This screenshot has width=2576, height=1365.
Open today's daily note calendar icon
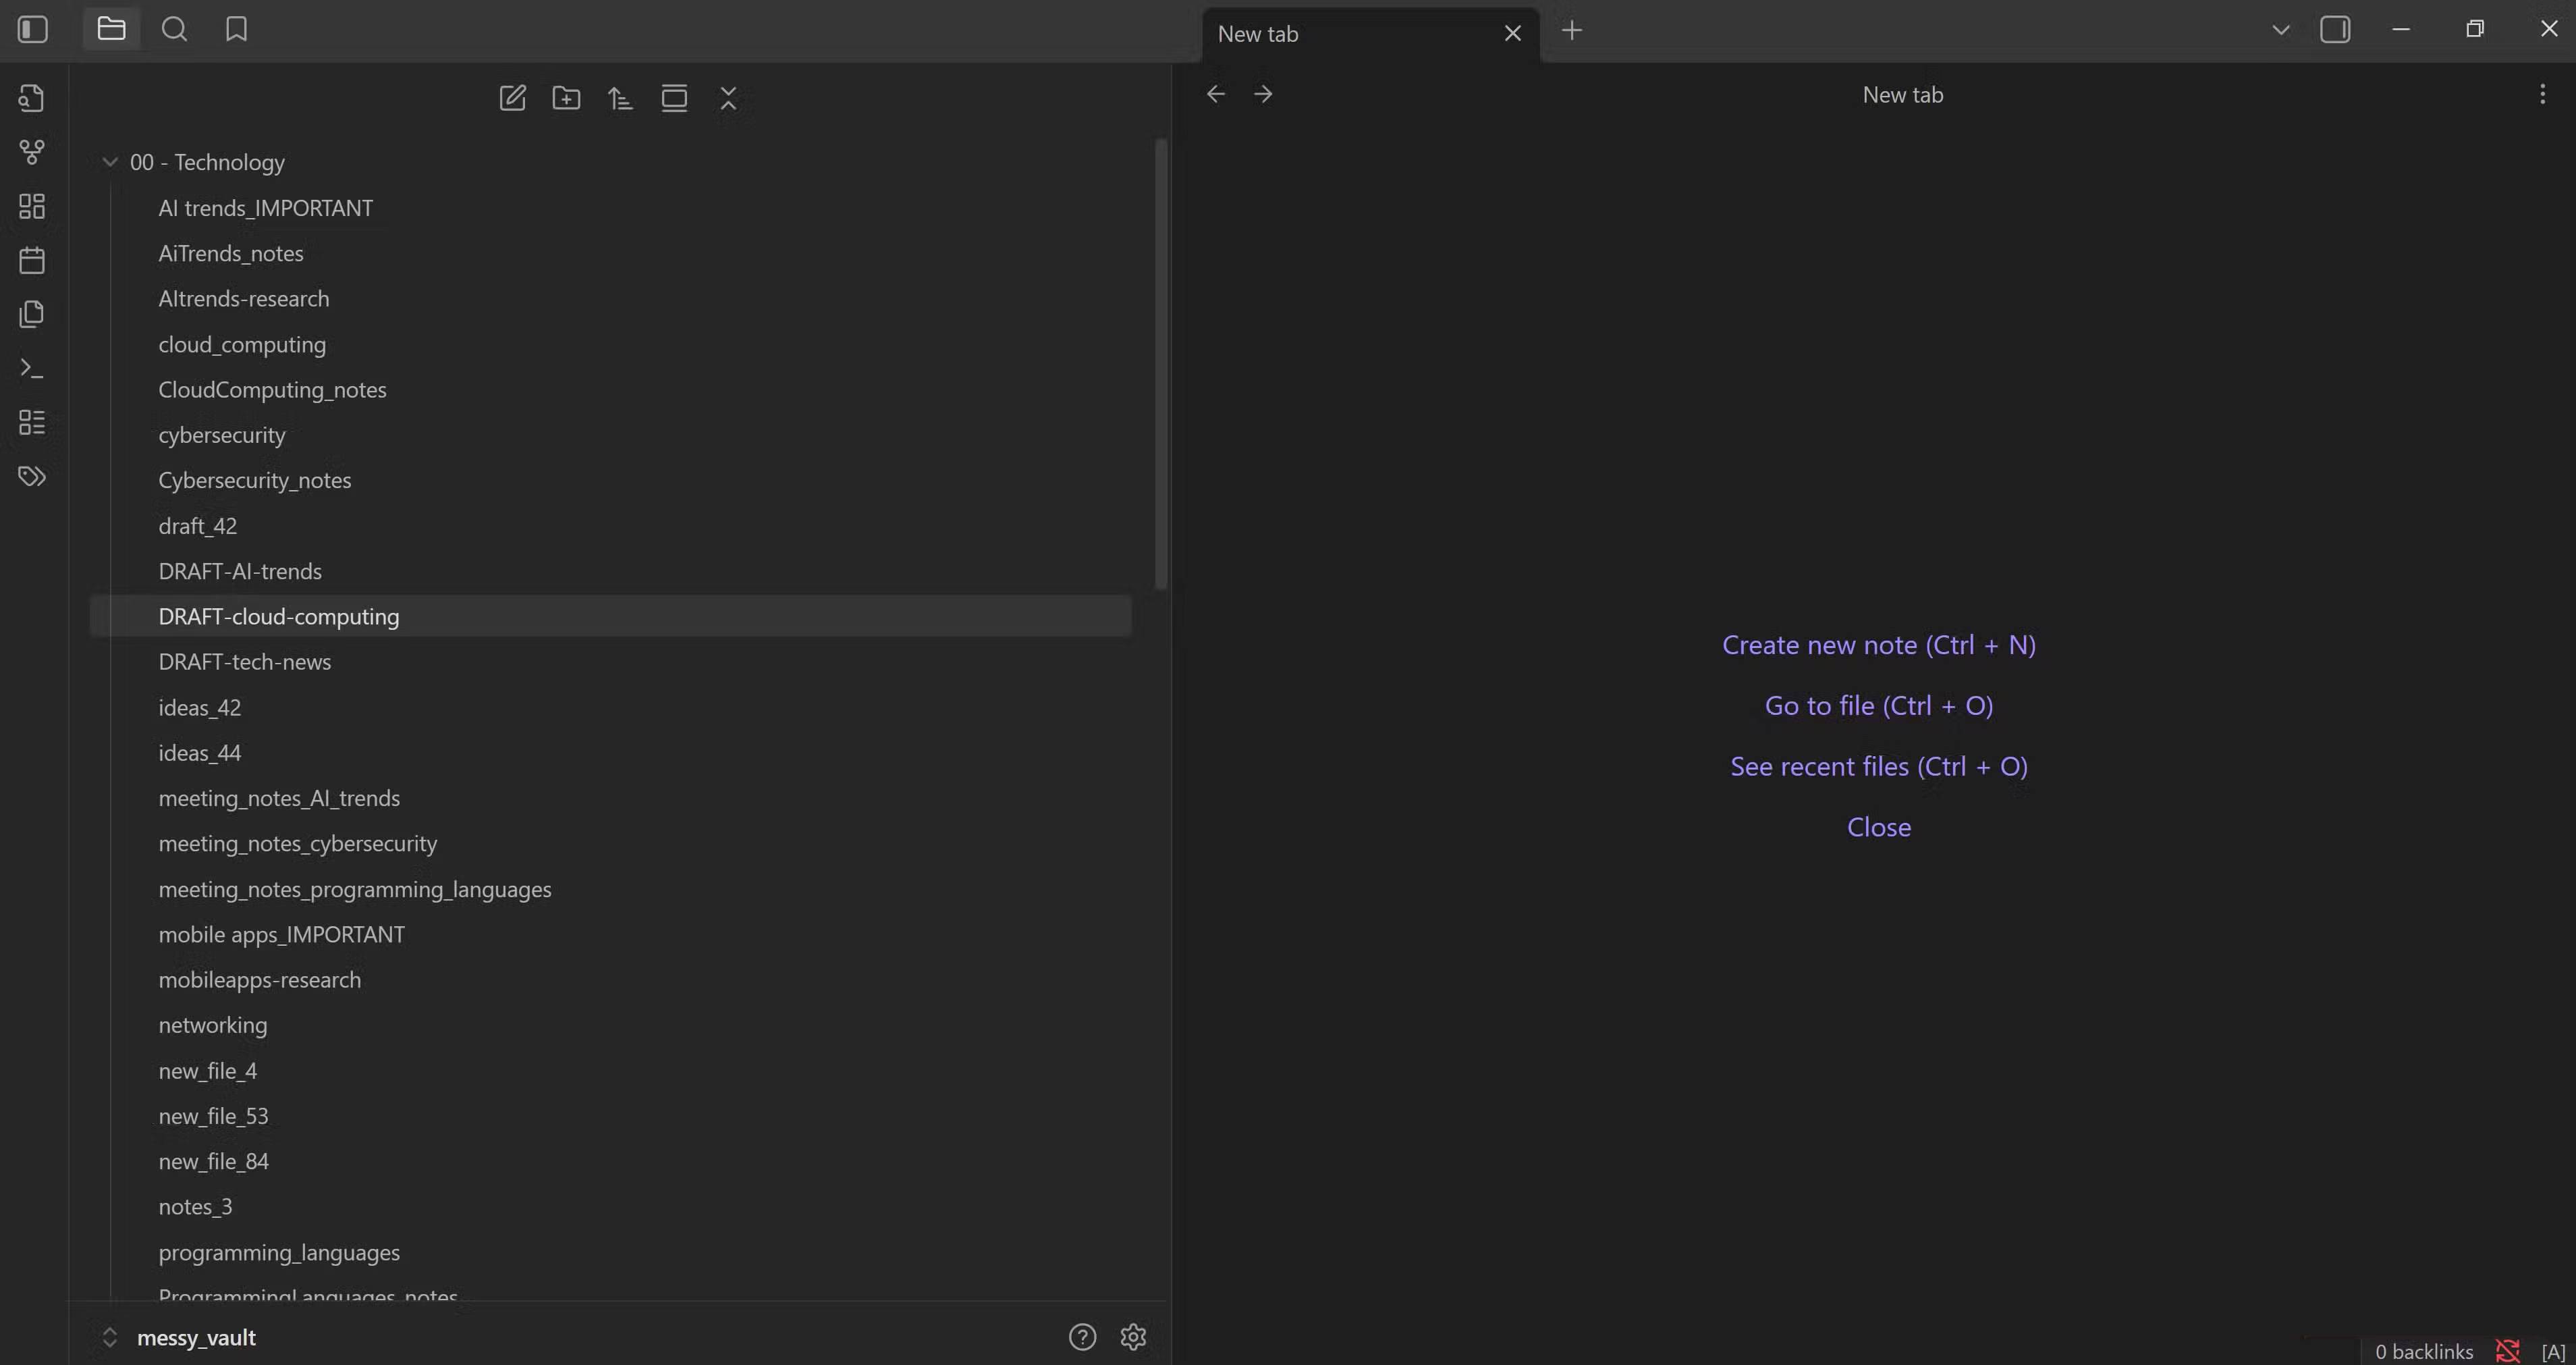tap(32, 260)
